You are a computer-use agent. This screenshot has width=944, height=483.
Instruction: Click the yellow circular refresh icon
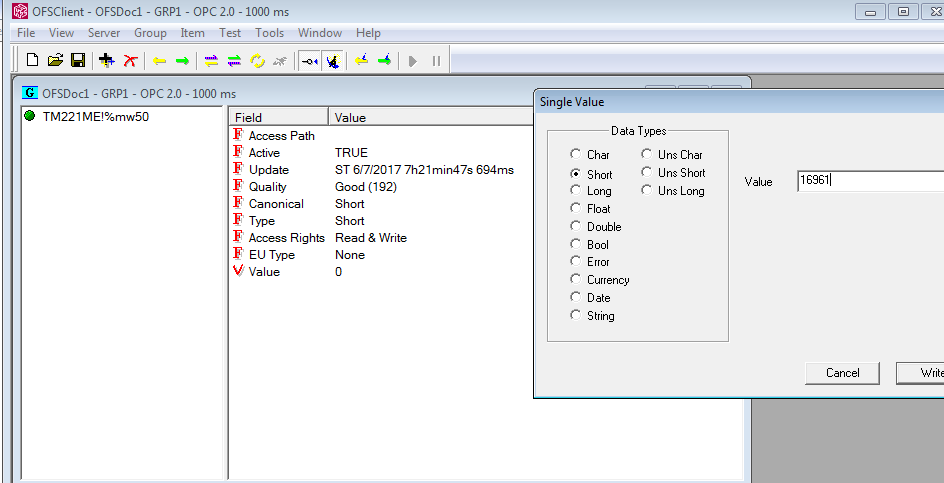257,61
